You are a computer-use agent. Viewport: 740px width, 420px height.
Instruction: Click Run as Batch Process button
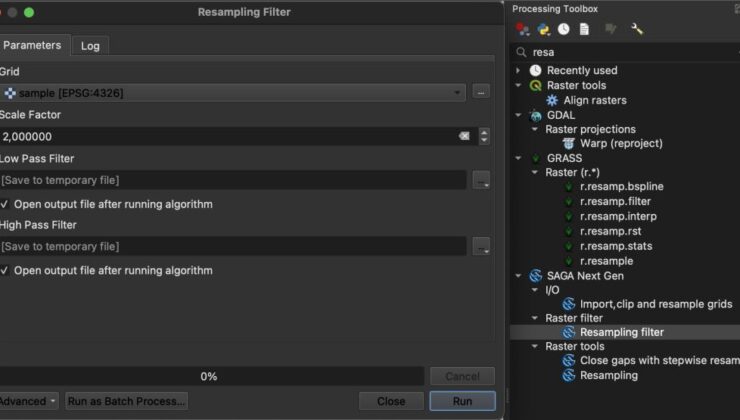tap(126, 401)
